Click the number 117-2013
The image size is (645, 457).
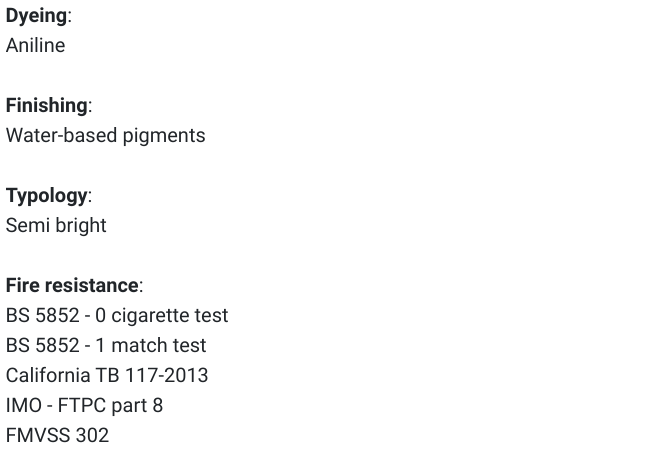click(x=167, y=376)
